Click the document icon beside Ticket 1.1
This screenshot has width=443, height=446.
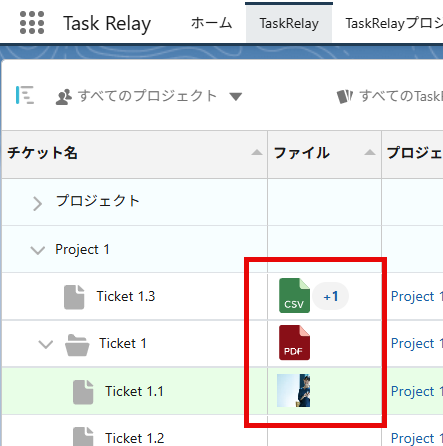tap(83, 392)
